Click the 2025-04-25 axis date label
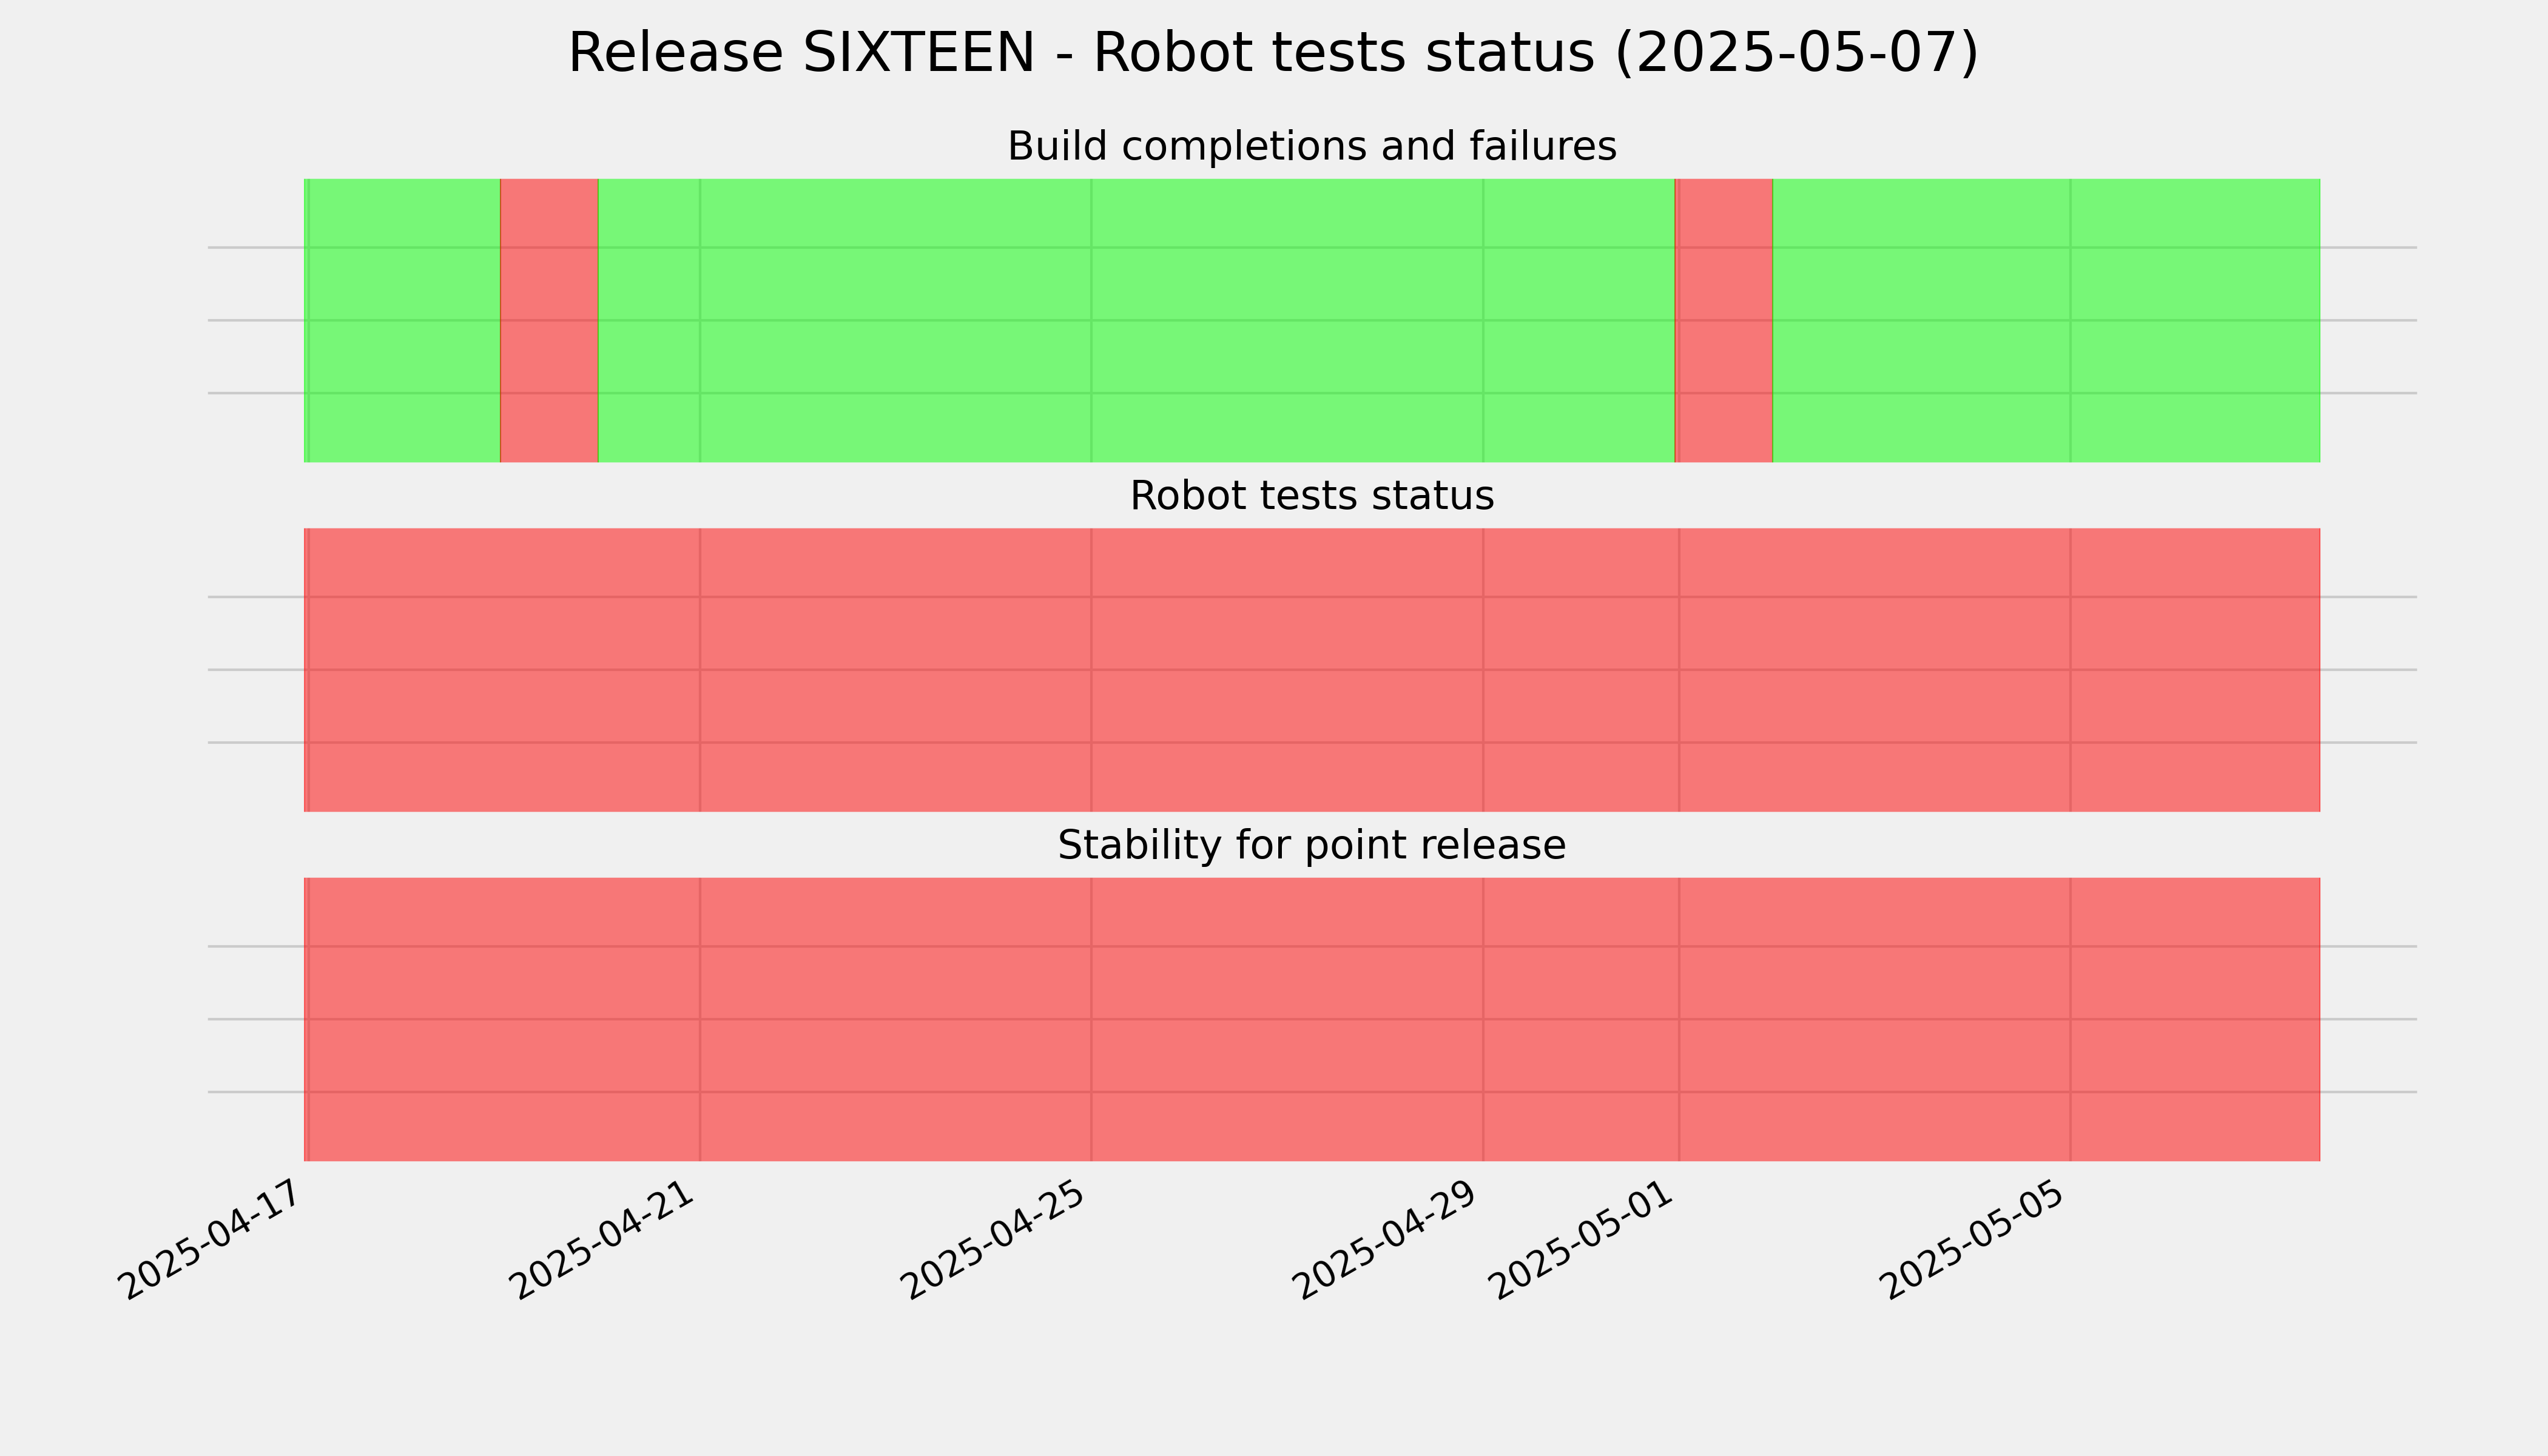 click(x=996, y=1240)
